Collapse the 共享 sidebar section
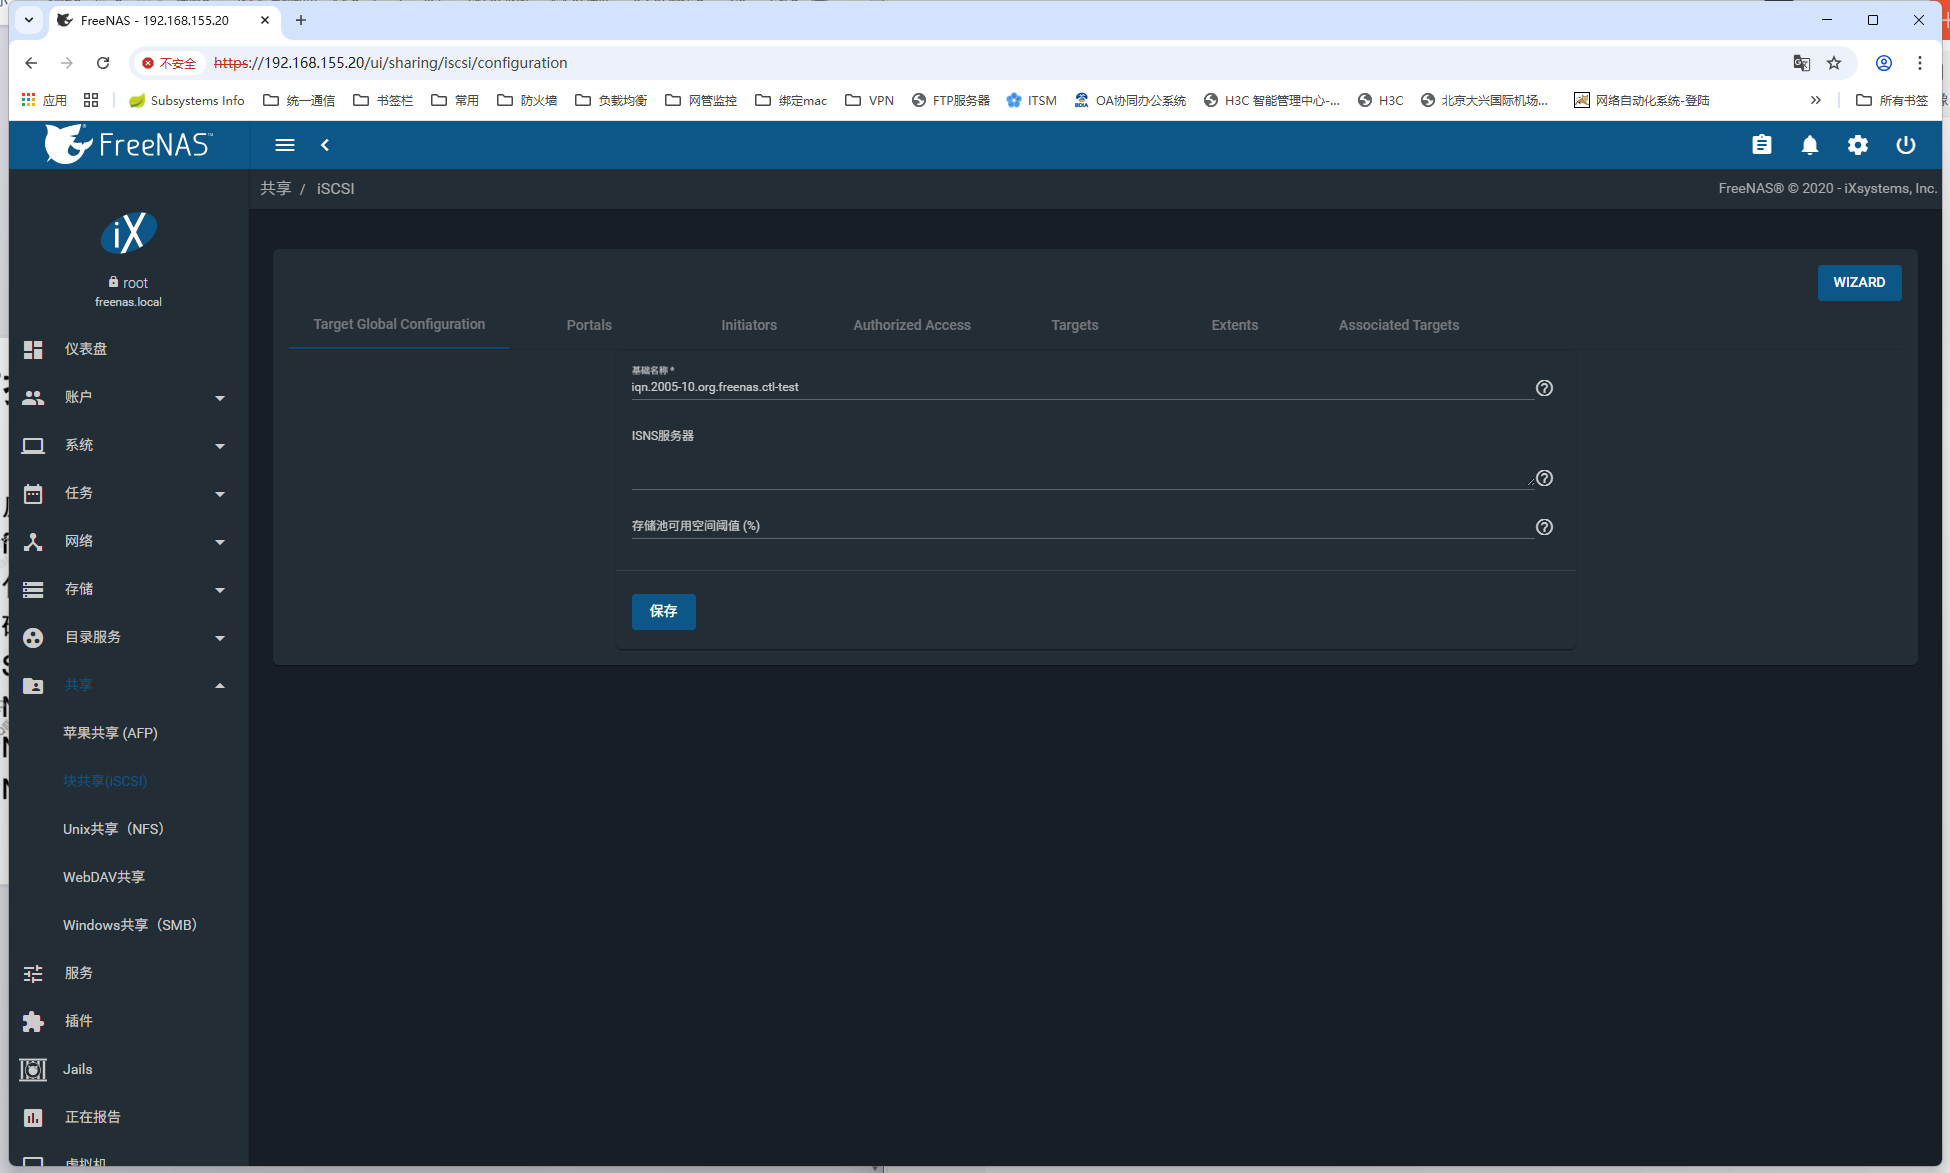1950x1173 pixels. [x=125, y=685]
